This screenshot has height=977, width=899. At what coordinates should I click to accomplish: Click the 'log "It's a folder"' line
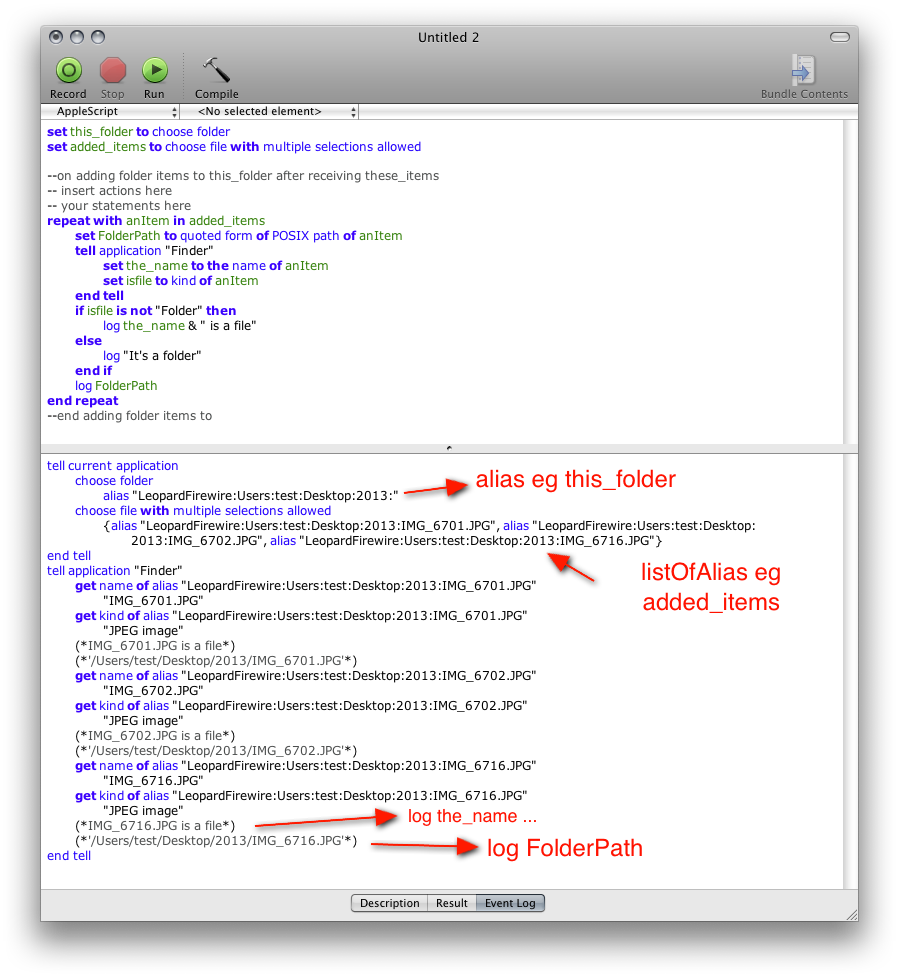tap(152, 355)
